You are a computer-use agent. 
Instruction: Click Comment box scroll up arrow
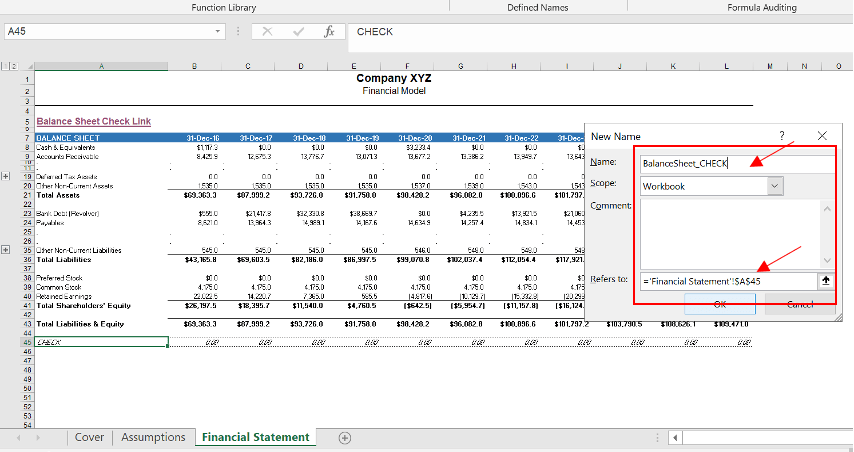[827, 209]
